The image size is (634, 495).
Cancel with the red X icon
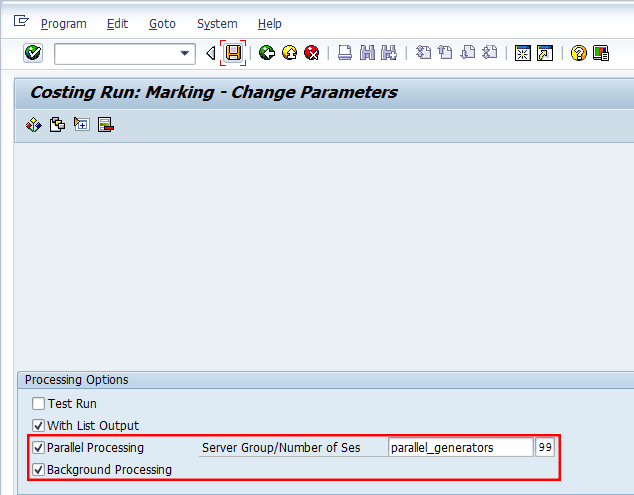(311, 53)
